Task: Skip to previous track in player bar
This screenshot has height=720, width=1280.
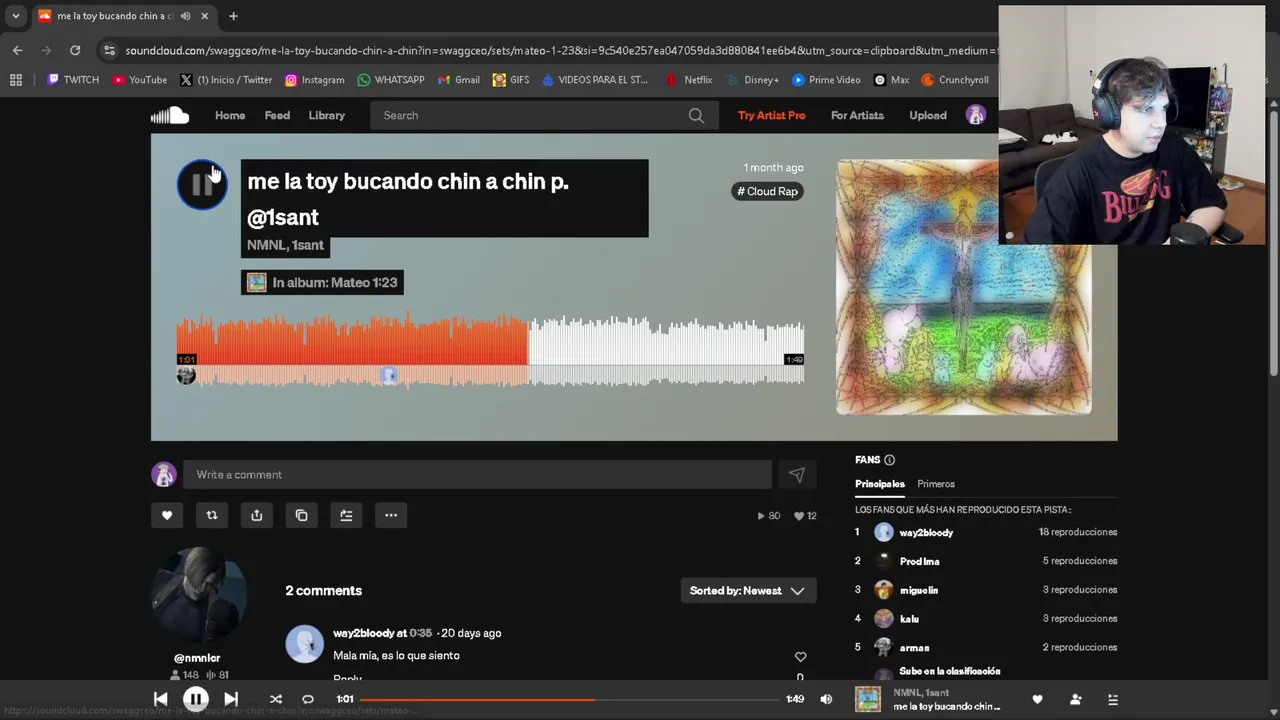Action: pos(161,699)
